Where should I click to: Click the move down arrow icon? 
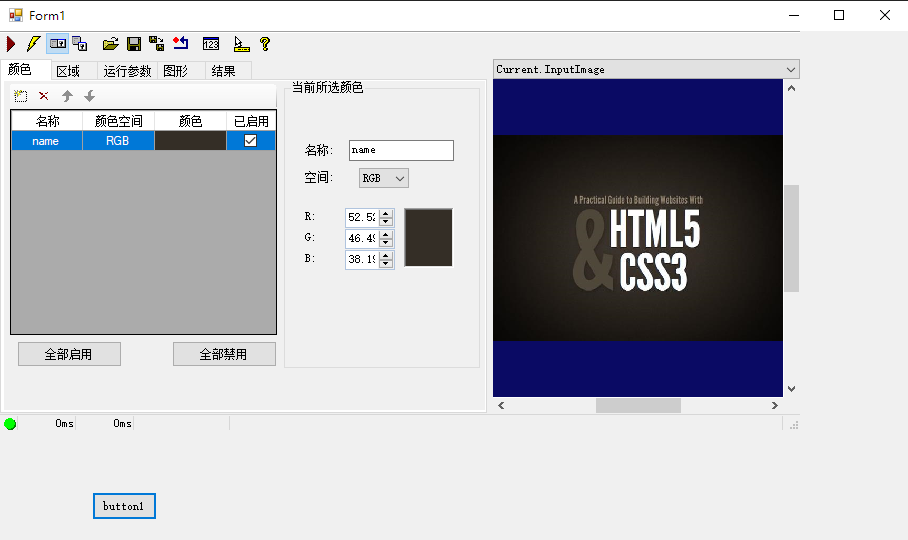coord(89,96)
